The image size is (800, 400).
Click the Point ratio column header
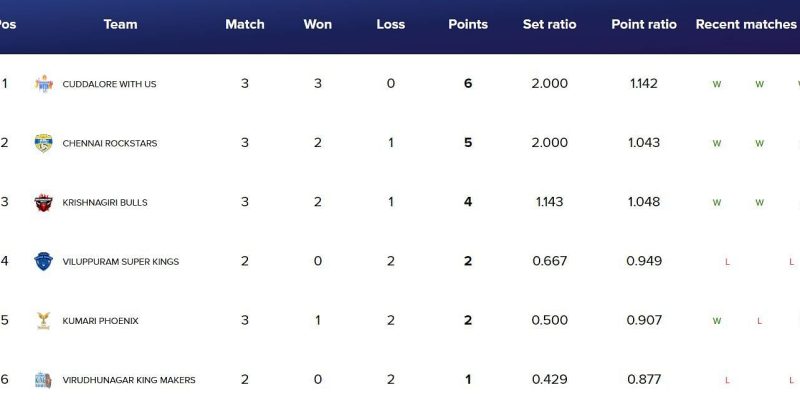pos(644,24)
